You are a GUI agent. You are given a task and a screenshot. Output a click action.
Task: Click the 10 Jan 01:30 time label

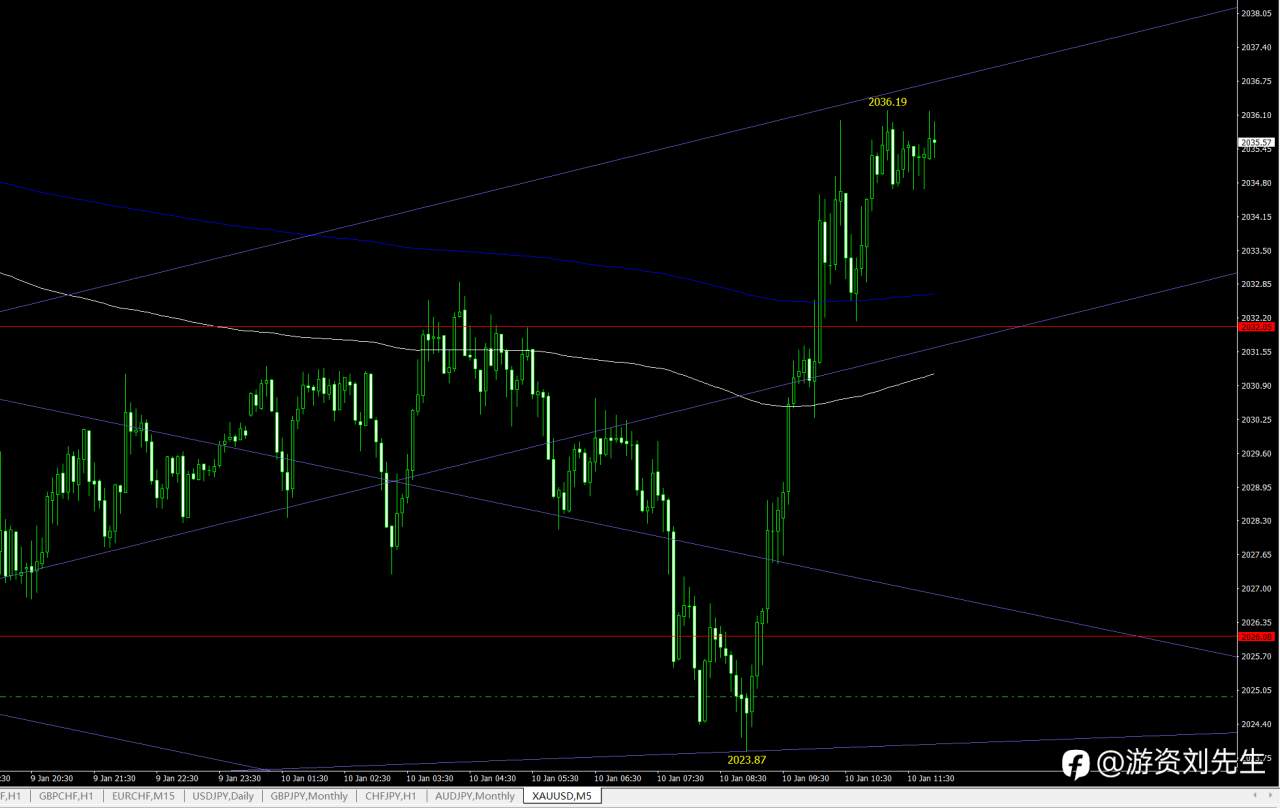pyautogui.click(x=304, y=777)
